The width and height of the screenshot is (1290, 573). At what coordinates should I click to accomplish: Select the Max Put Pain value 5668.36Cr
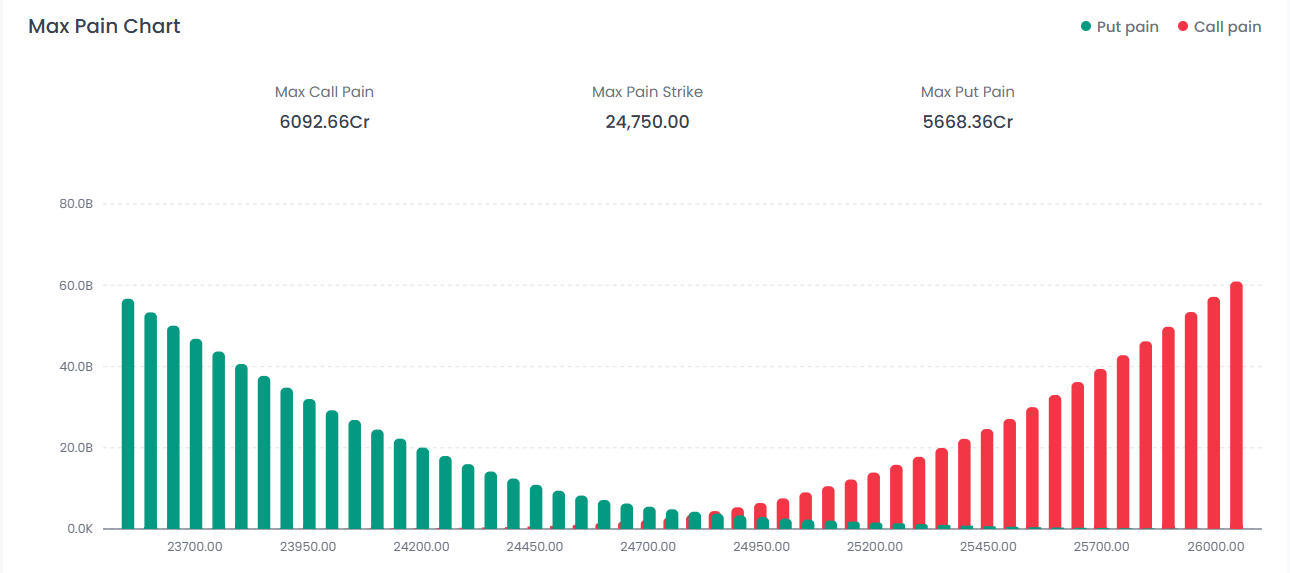(x=967, y=122)
